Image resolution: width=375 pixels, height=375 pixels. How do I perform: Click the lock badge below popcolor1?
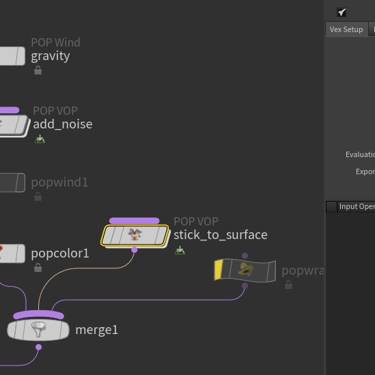click(38, 267)
